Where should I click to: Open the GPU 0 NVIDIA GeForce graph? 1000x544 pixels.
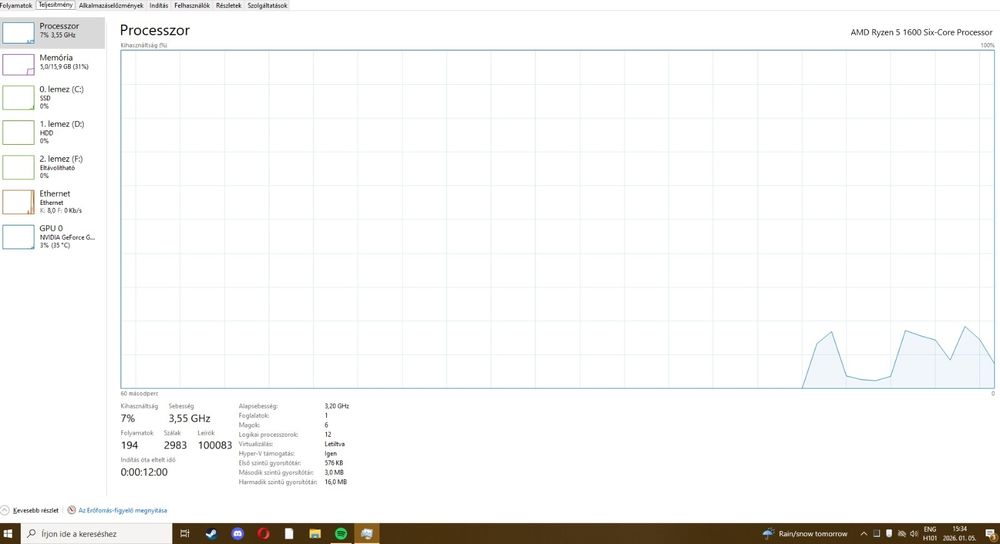(52, 237)
